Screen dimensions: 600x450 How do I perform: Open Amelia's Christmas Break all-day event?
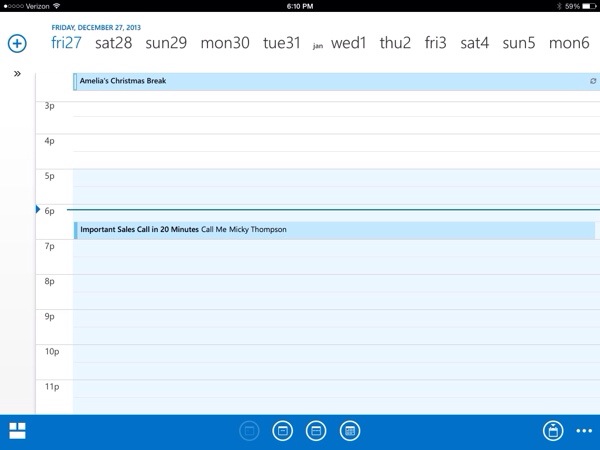click(336, 82)
